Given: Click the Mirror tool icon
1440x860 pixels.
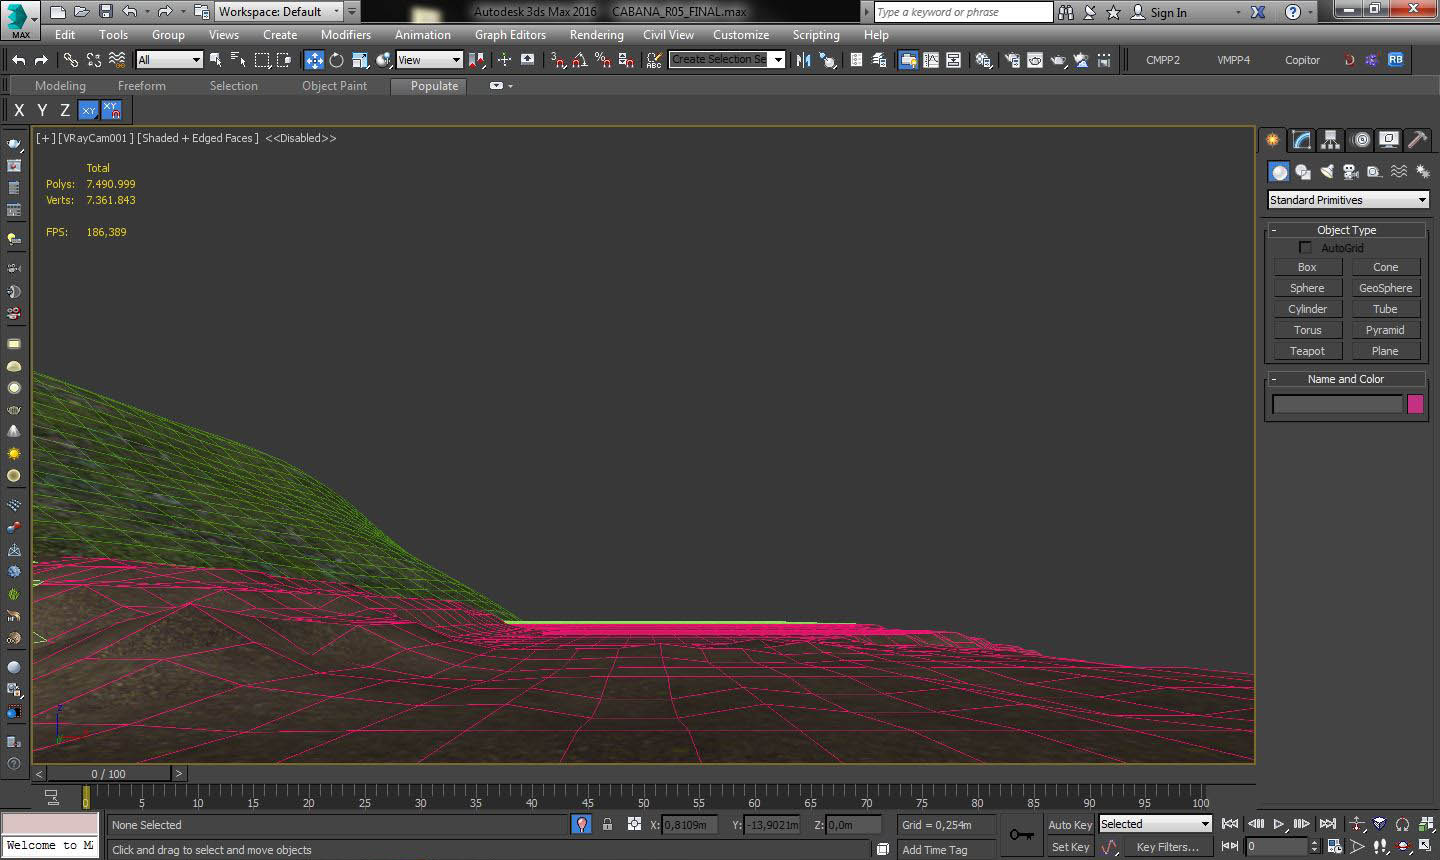Looking at the screenshot, I should 803,60.
